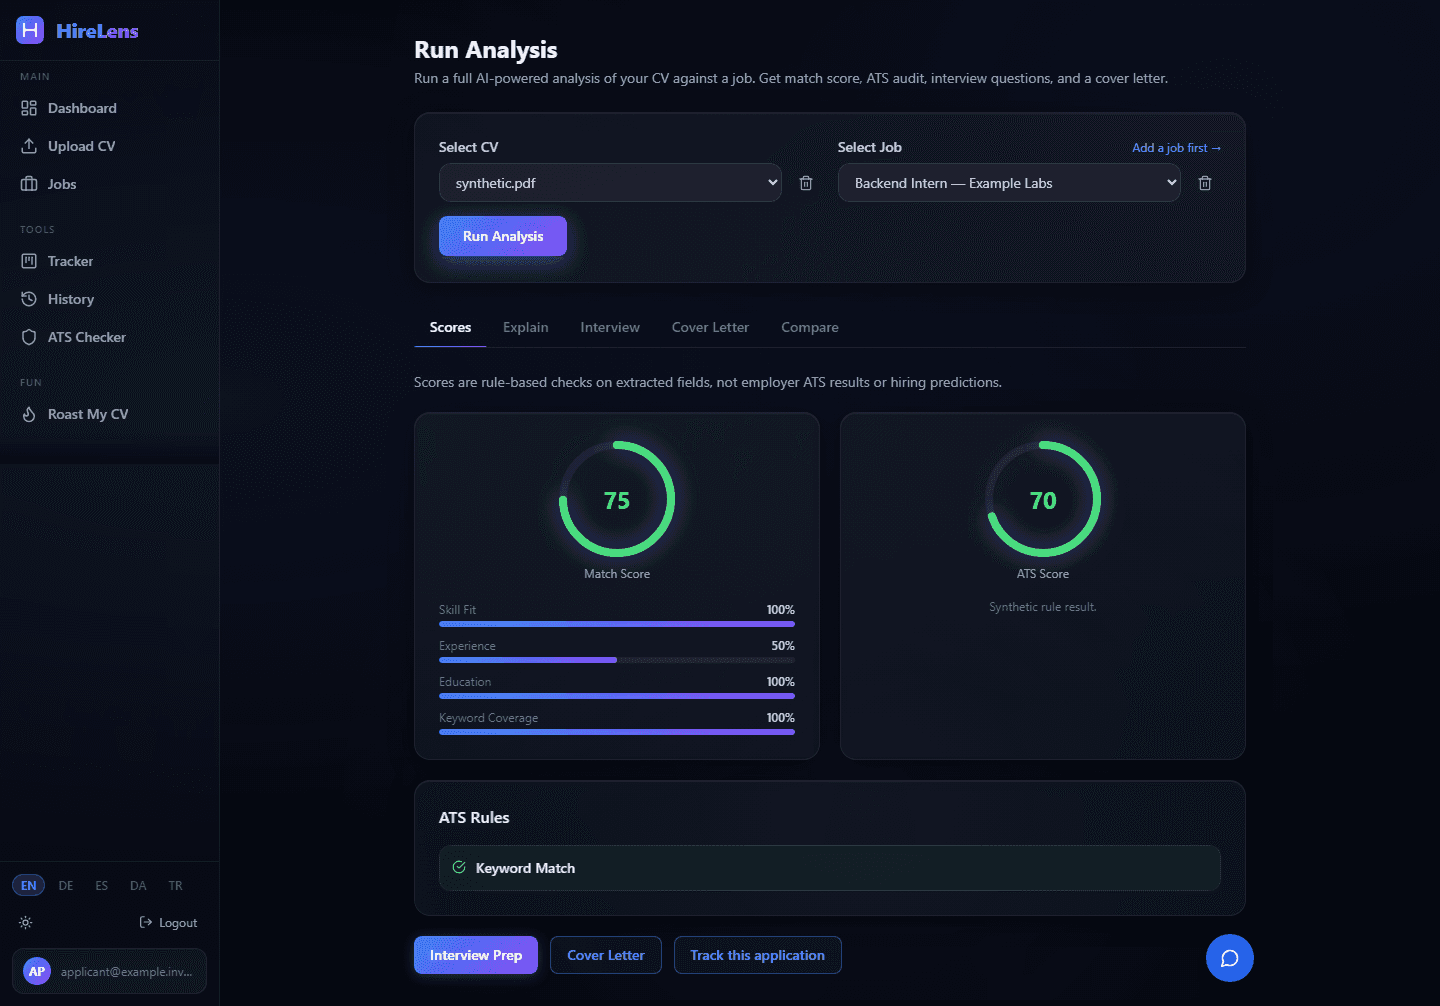The width and height of the screenshot is (1440, 1006).
Task: Open the Select Job dropdown
Action: coord(1009,183)
